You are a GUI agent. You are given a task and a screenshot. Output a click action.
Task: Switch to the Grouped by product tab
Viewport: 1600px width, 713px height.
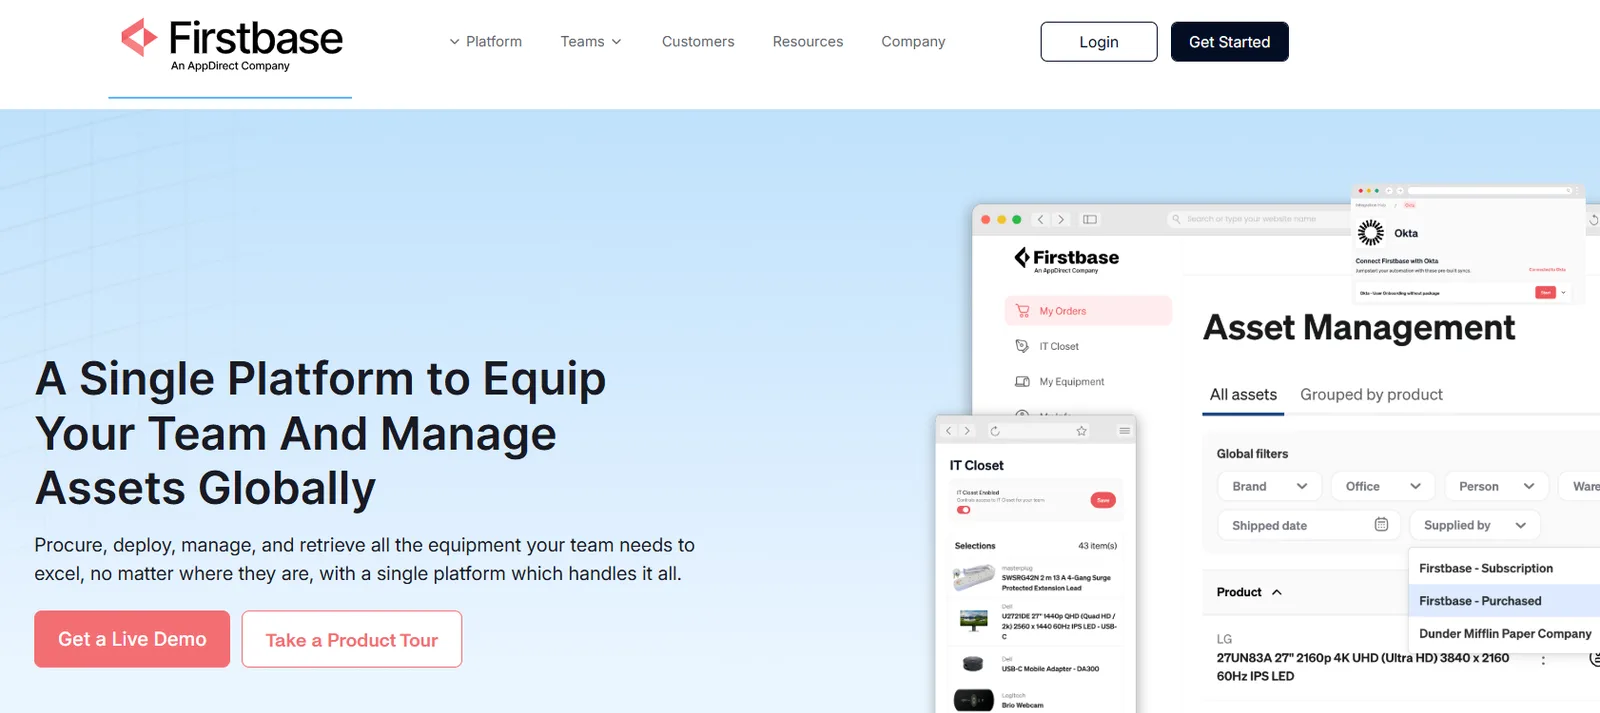tap(1371, 395)
